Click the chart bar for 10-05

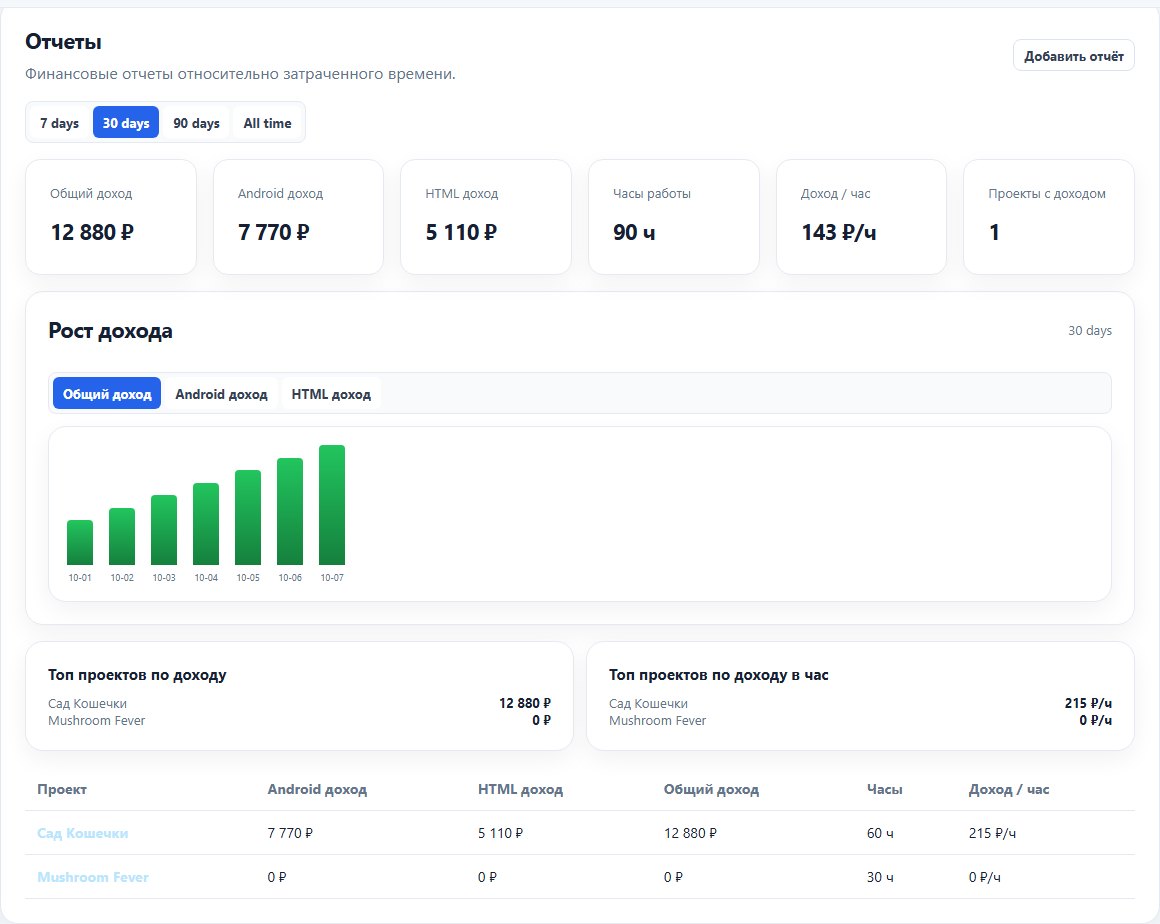(248, 517)
